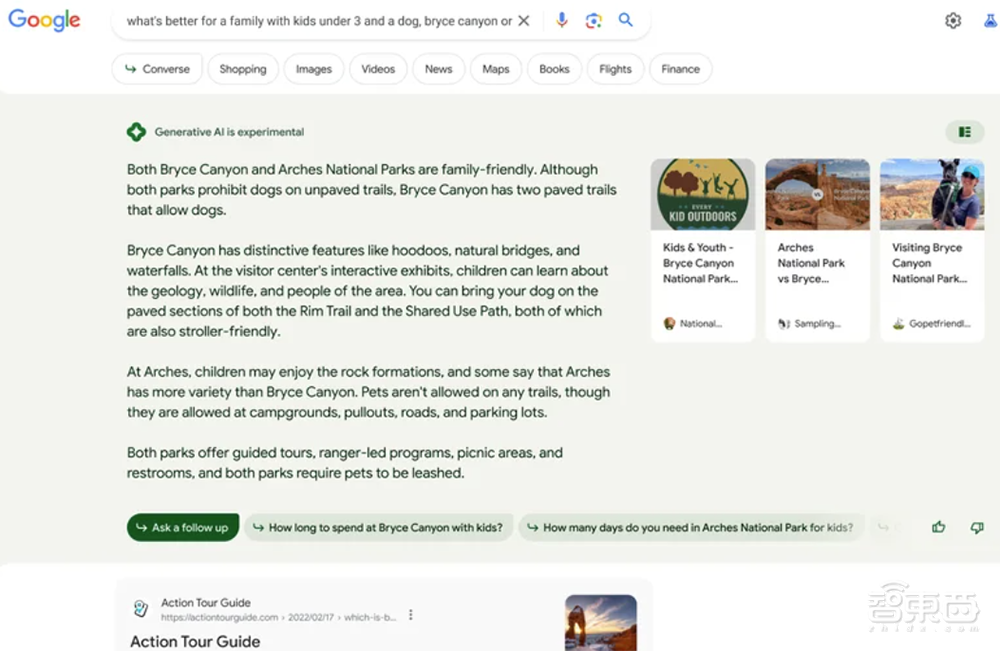Screen dimensions: 1000x651
Task: Clear the search query with X
Action: 523,21
